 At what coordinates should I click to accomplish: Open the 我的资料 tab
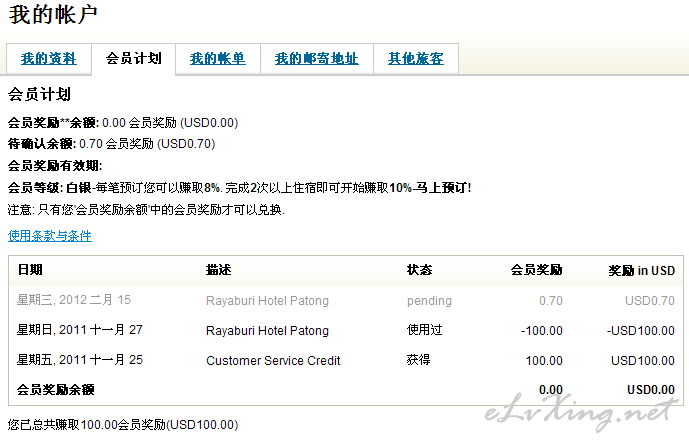pyautogui.click(x=49, y=58)
